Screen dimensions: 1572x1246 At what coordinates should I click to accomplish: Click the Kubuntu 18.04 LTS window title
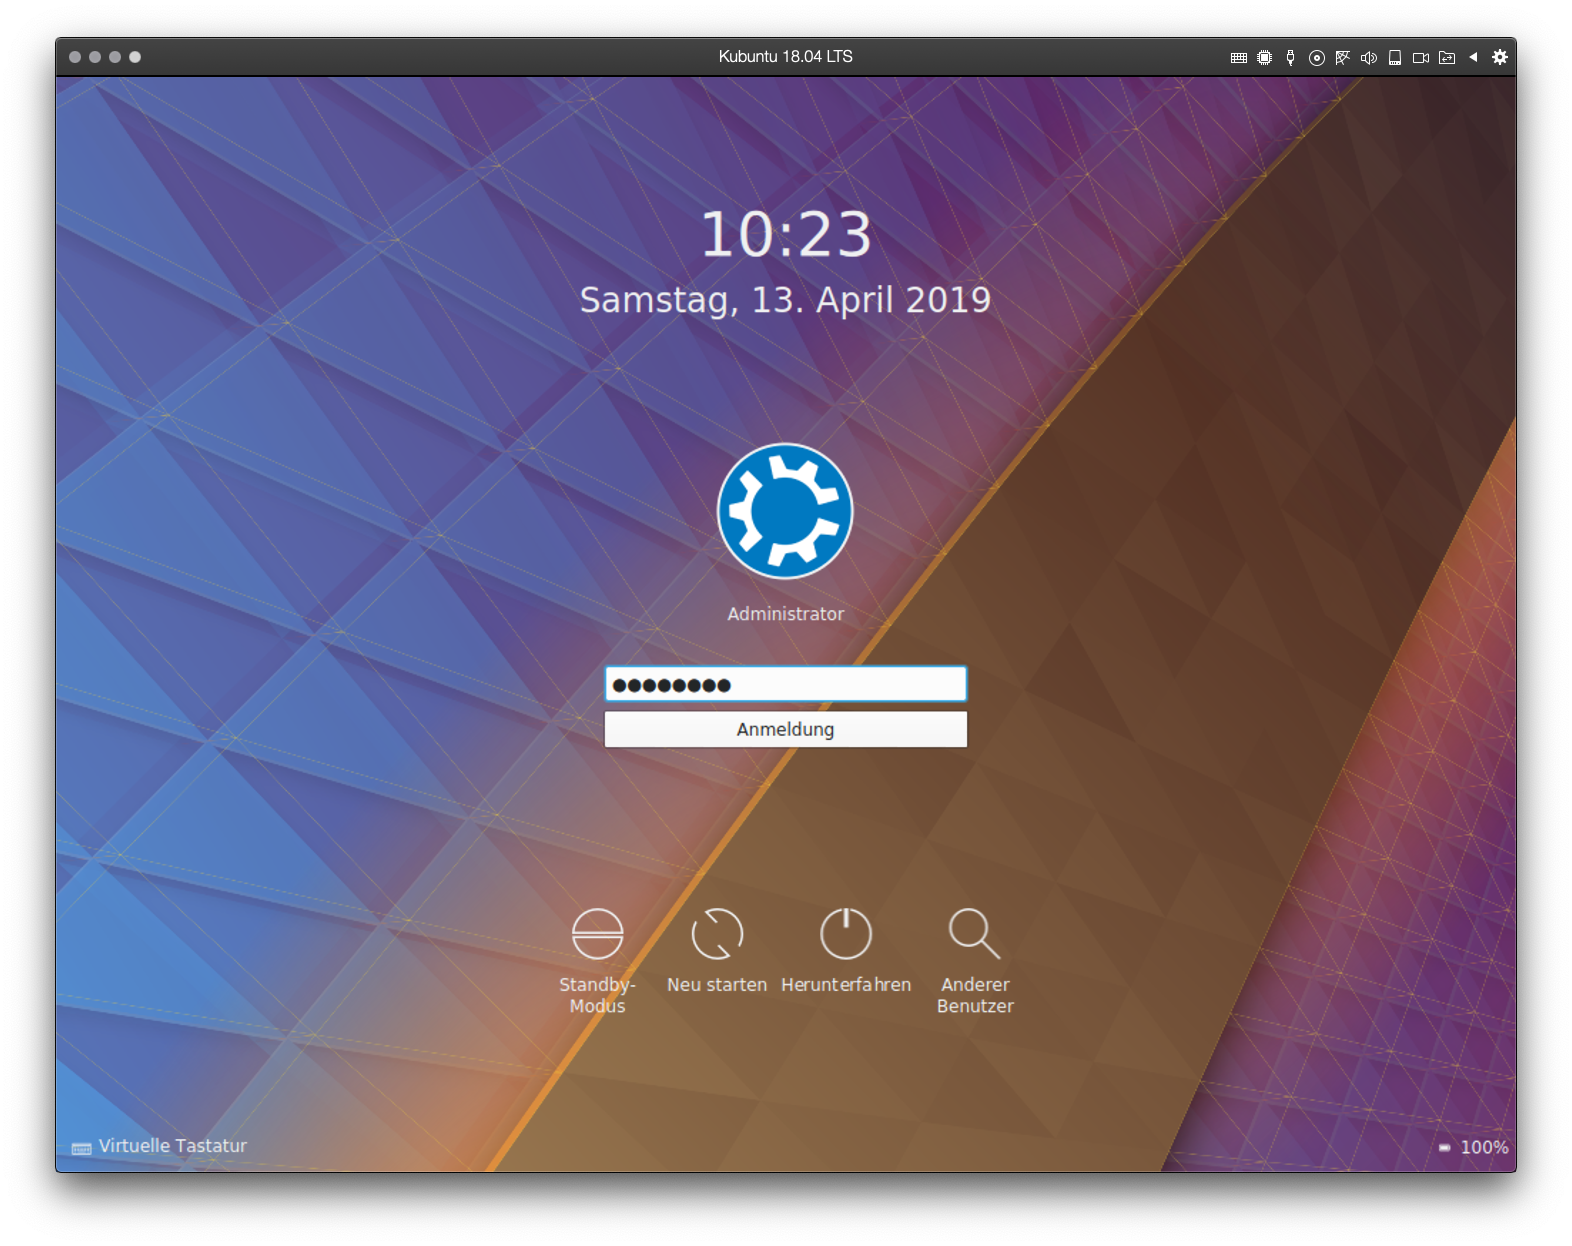786,57
